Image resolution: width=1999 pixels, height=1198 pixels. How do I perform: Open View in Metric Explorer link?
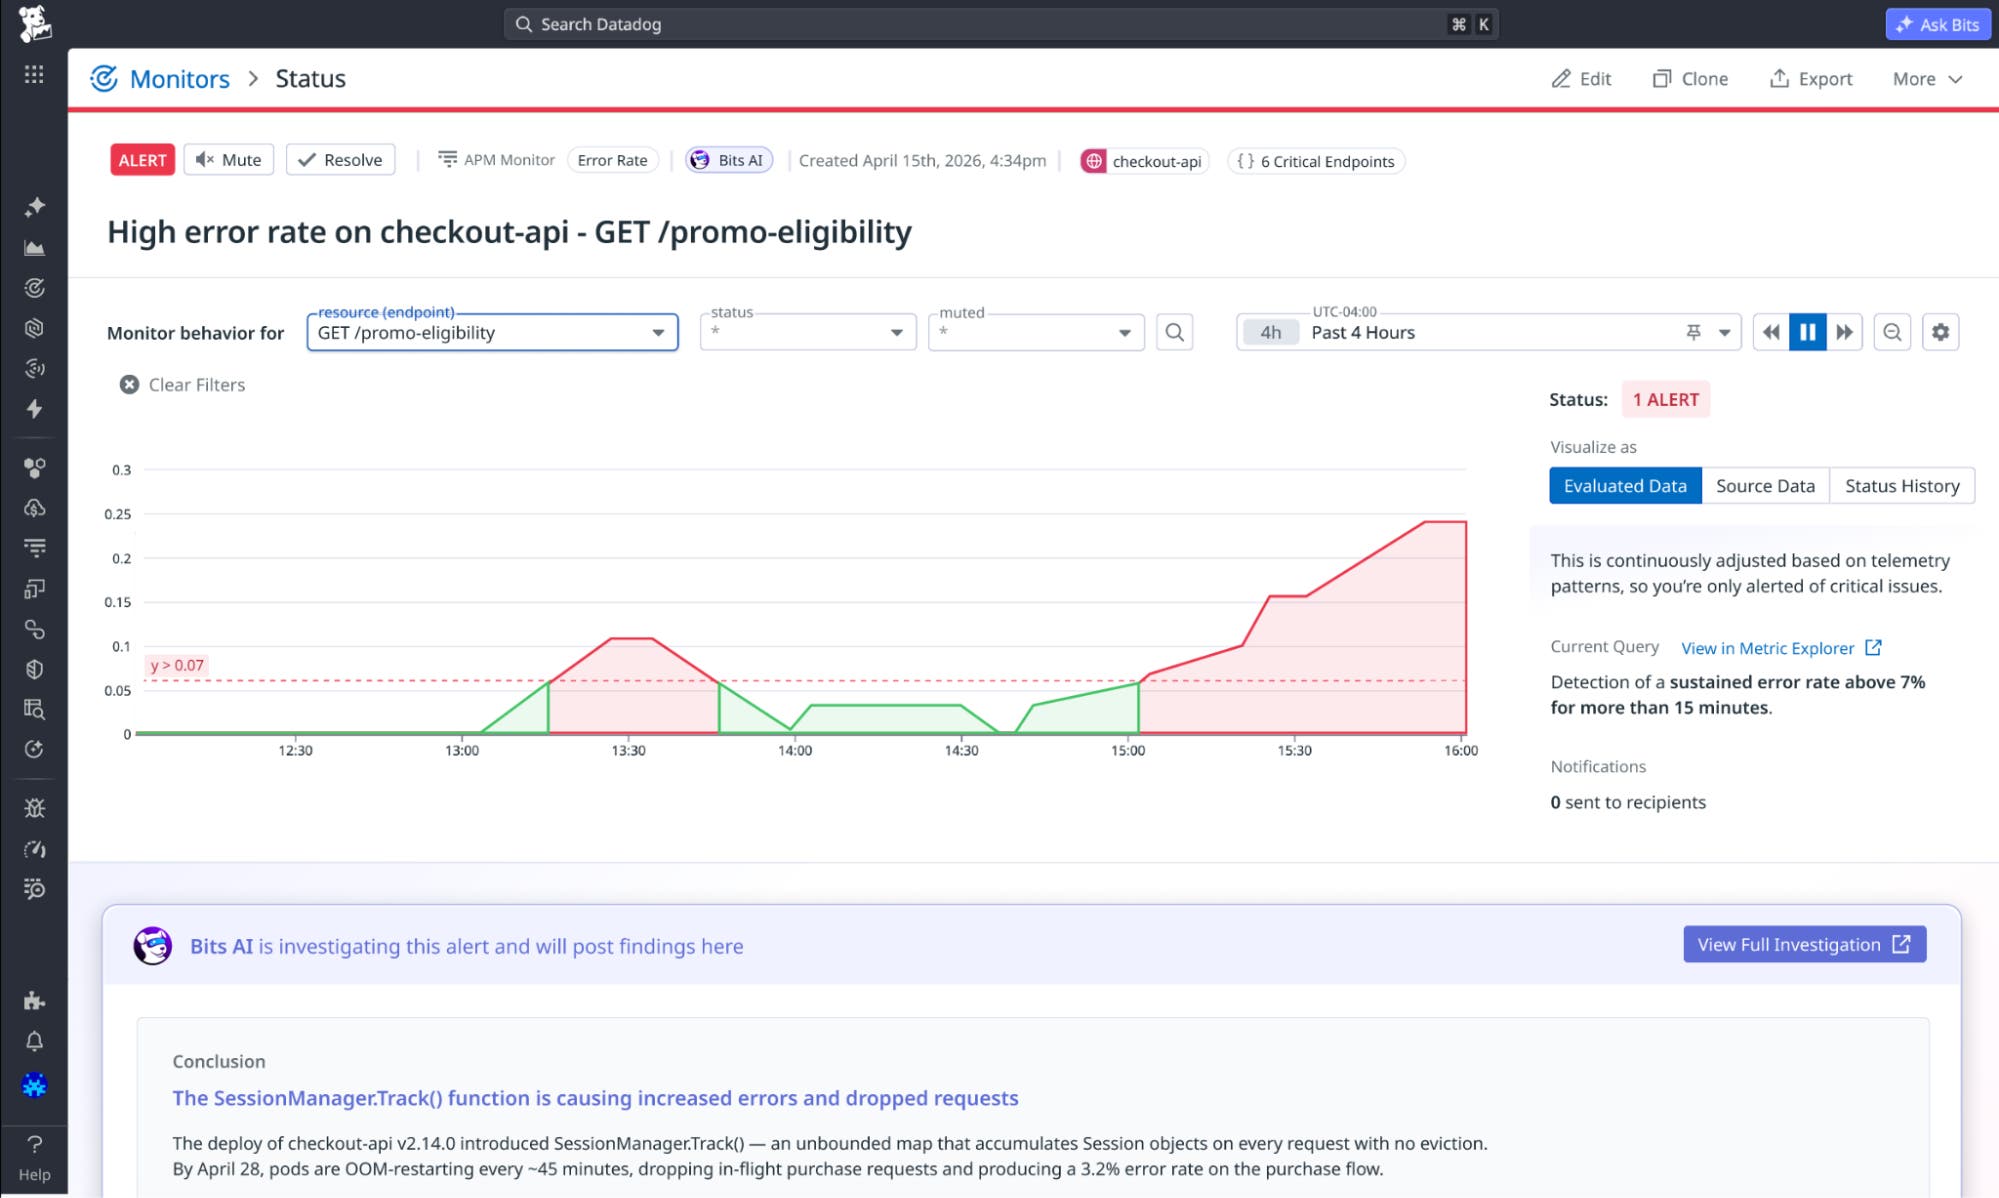1781,648
